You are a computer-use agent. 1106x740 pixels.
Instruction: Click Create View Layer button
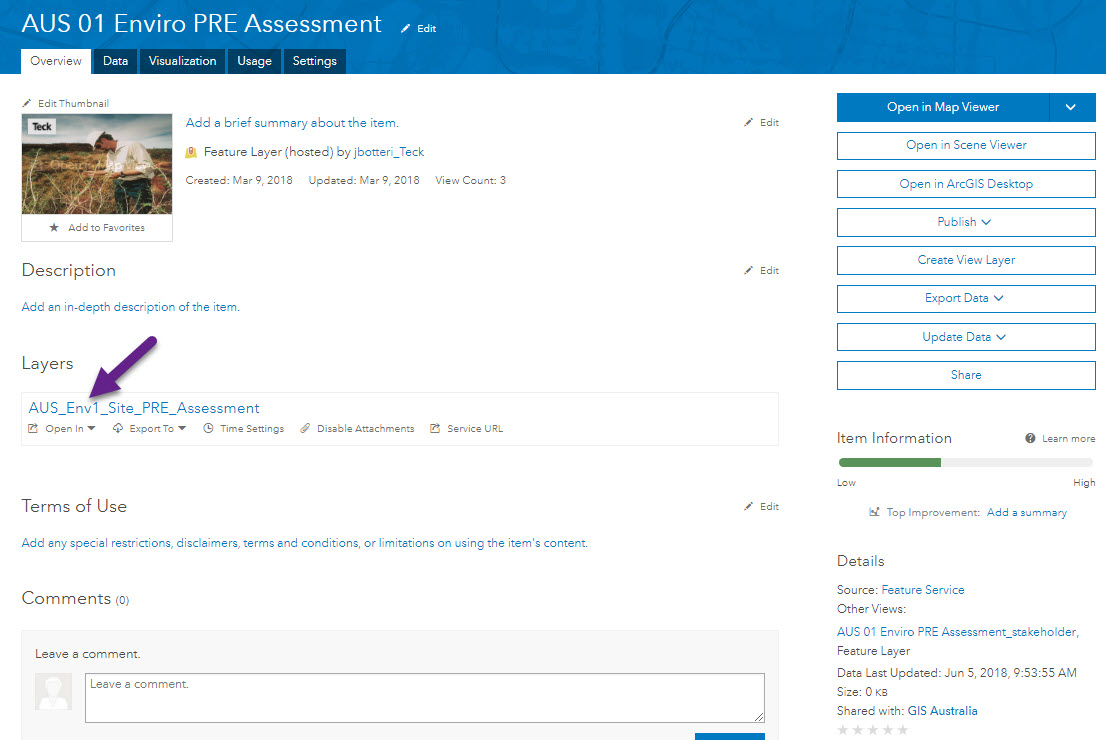point(966,260)
